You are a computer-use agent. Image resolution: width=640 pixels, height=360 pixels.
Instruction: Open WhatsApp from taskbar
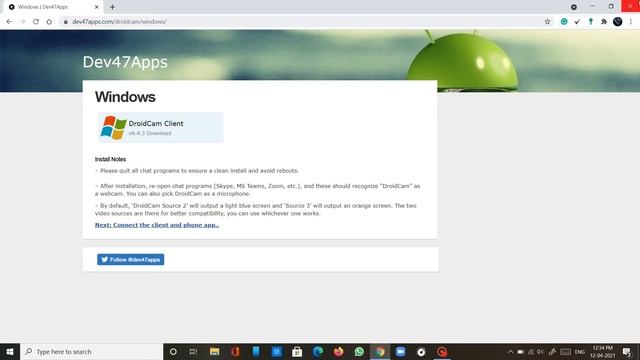point(359,351)
